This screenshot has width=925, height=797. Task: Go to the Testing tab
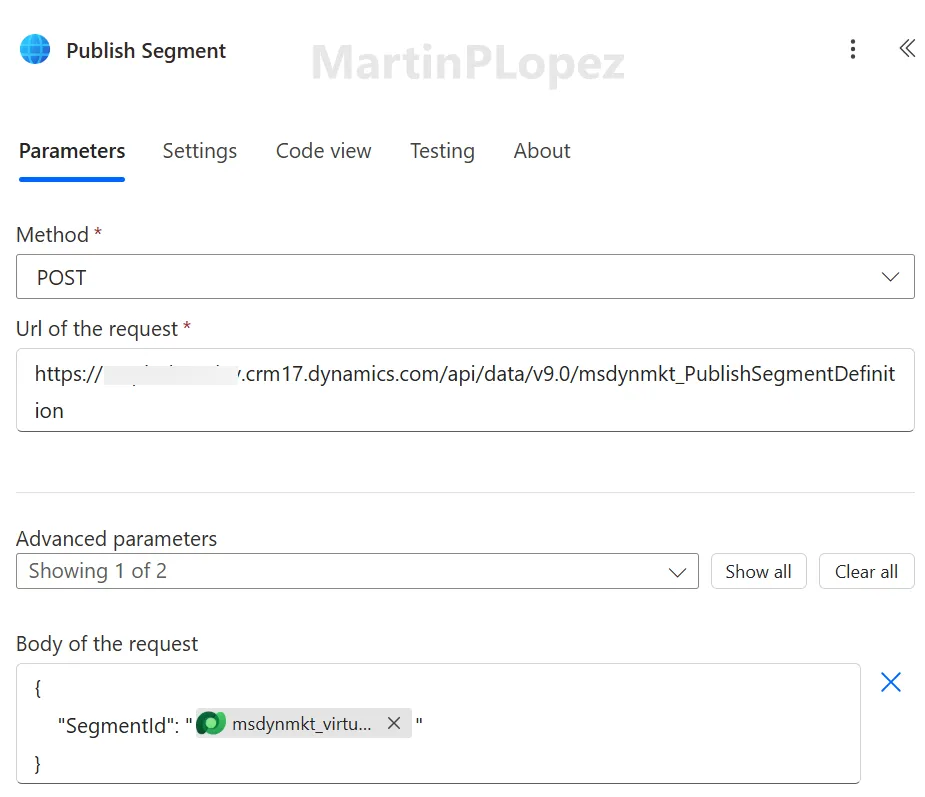[x=442, y=151]
